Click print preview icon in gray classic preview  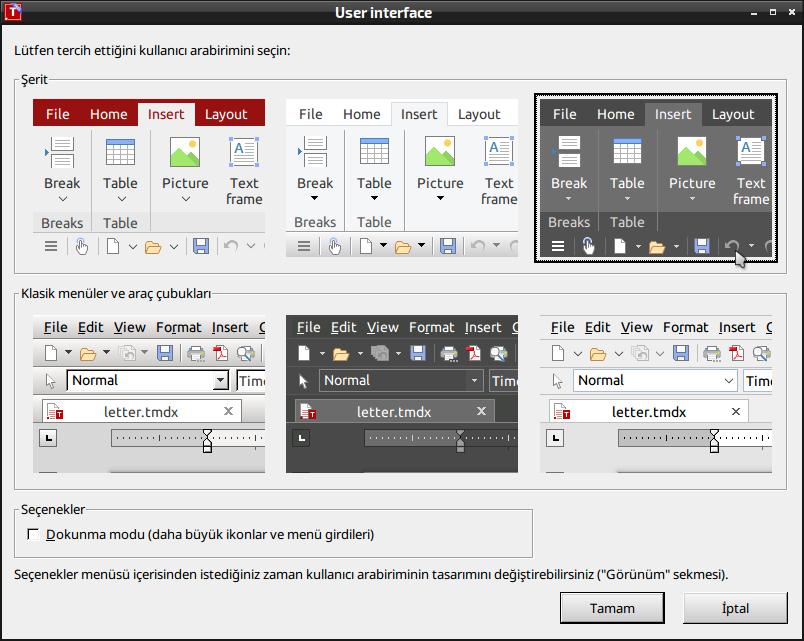[x=246, y=353]
